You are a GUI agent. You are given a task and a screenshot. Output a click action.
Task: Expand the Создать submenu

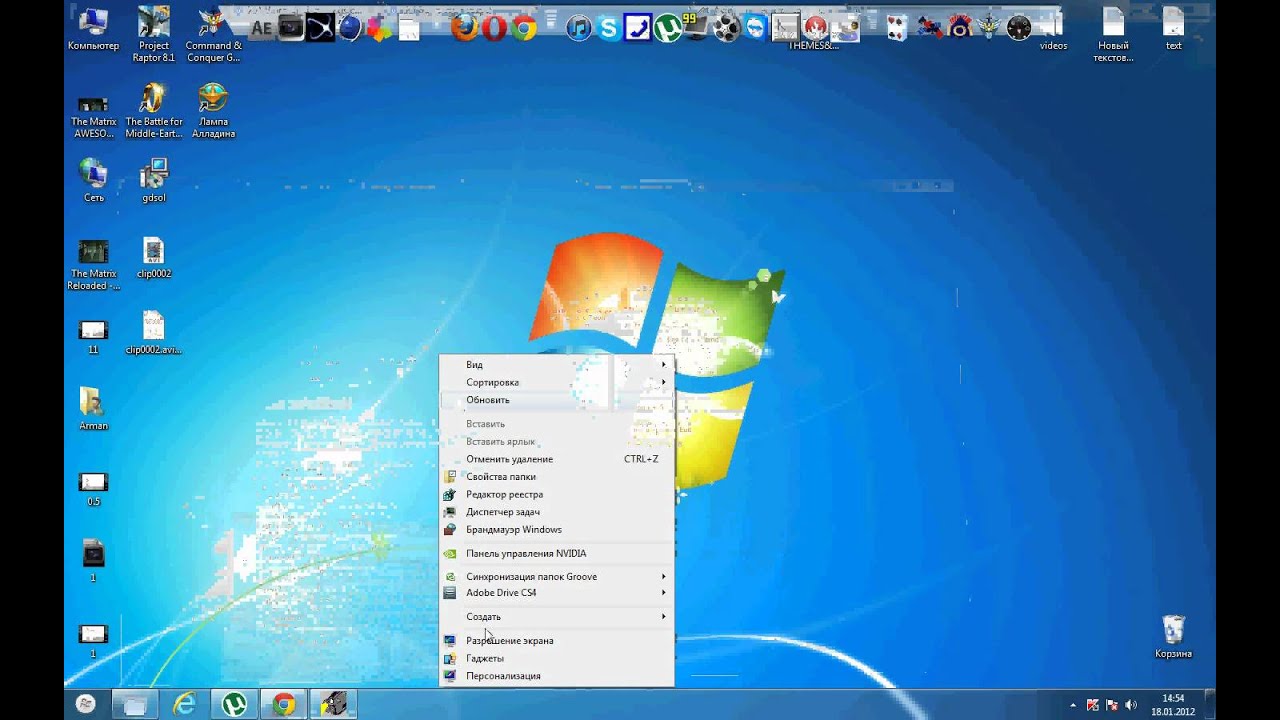557,617
